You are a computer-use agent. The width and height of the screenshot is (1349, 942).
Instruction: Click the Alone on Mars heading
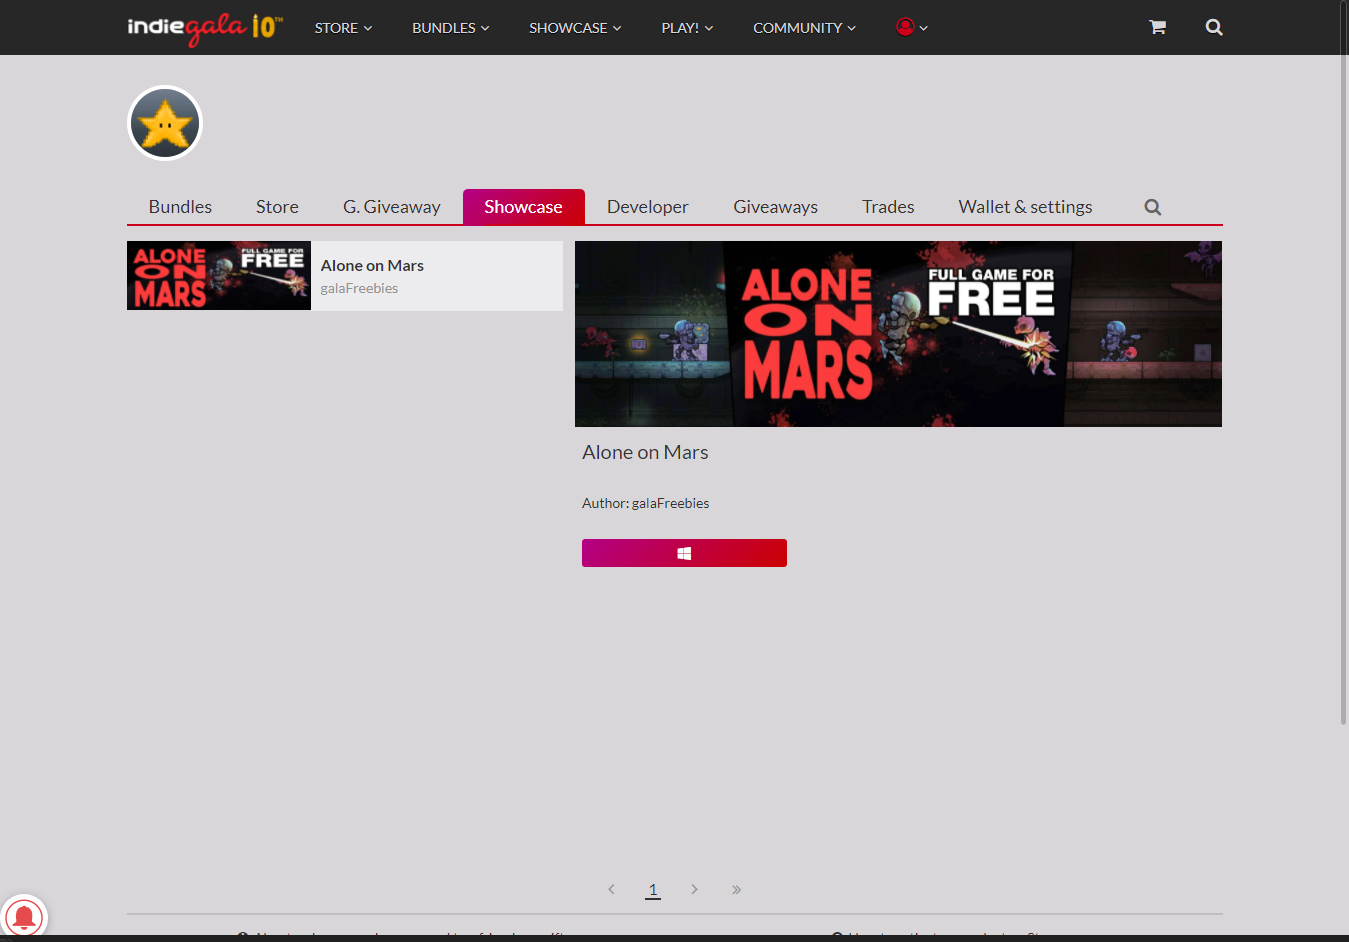645,452
